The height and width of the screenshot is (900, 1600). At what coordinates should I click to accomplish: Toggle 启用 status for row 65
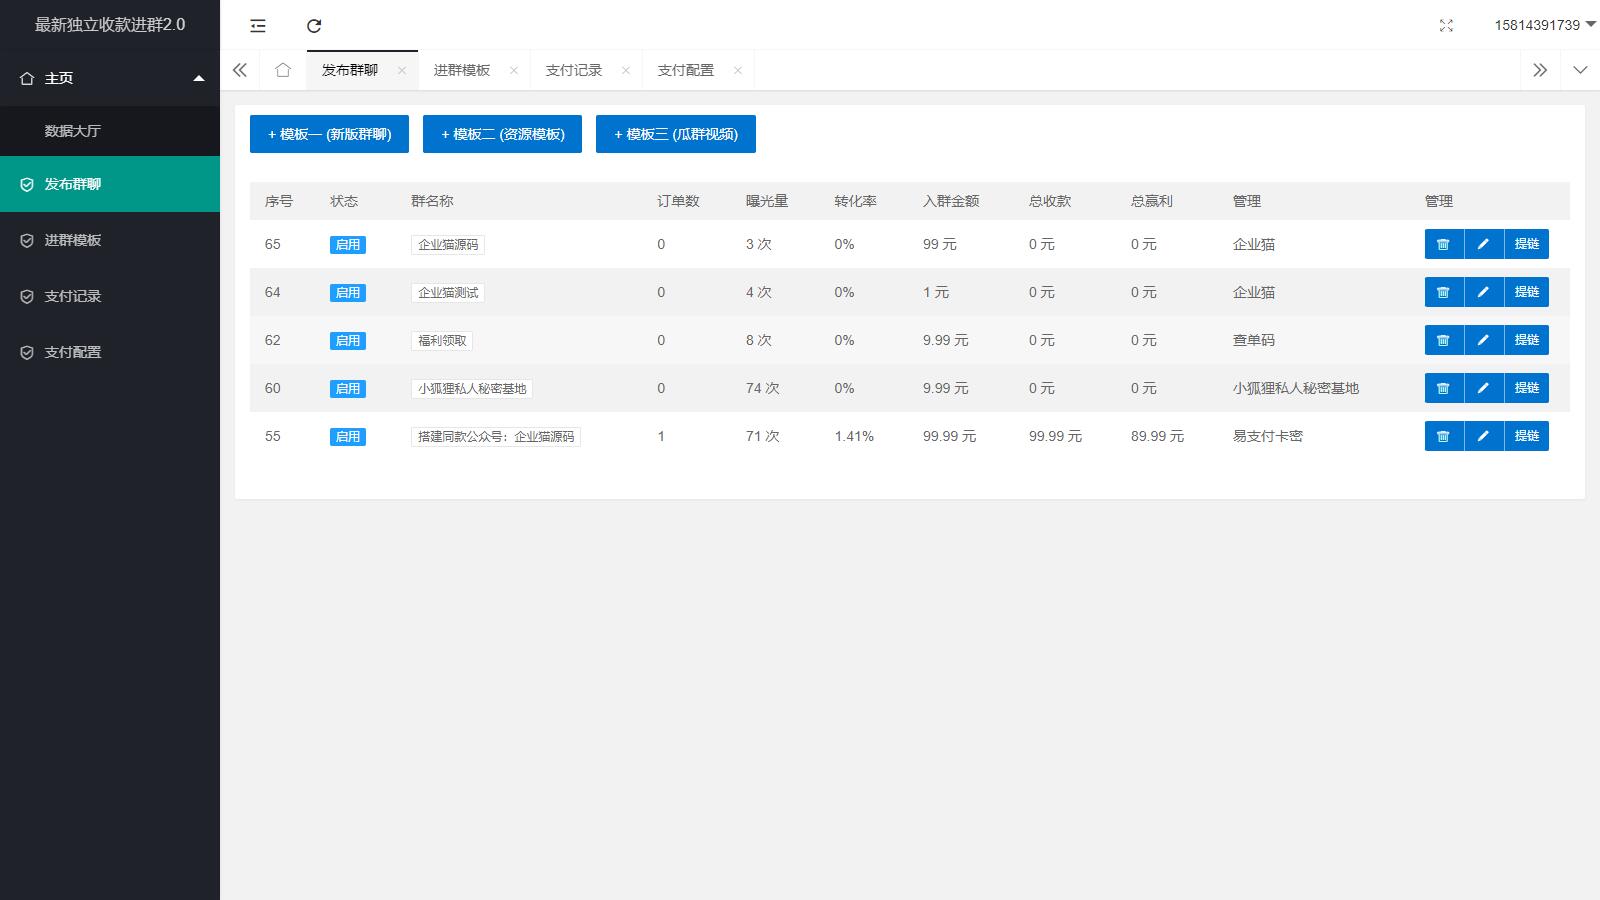(347, 245)
